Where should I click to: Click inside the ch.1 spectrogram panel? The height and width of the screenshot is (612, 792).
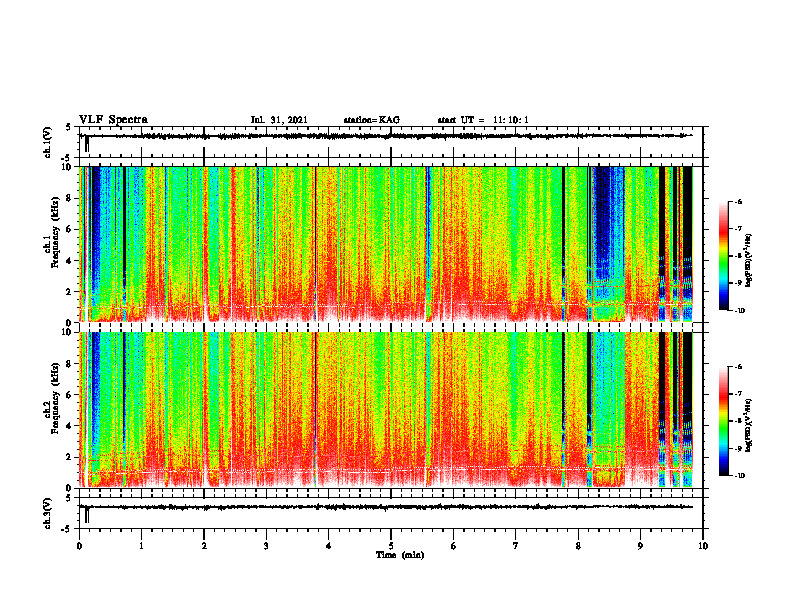point(390,244)
